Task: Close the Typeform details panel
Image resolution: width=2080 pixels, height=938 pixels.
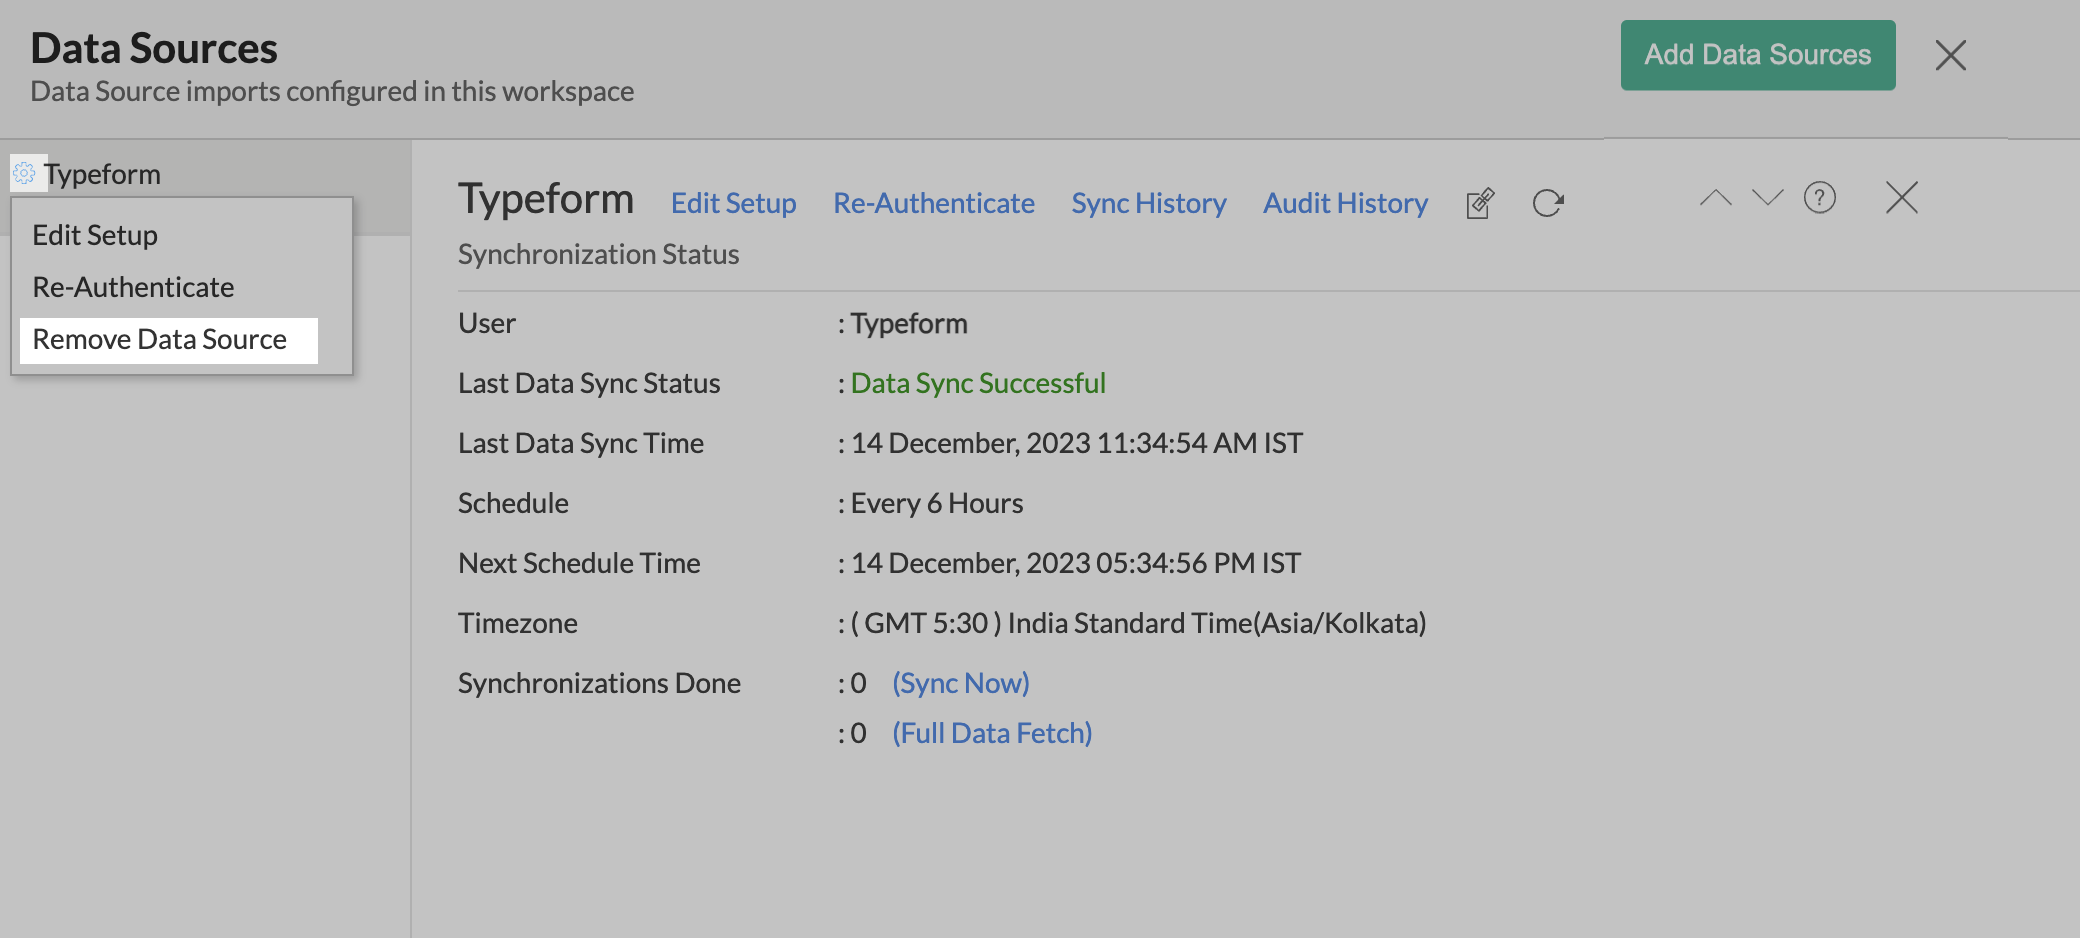Action: point(1901,198)
